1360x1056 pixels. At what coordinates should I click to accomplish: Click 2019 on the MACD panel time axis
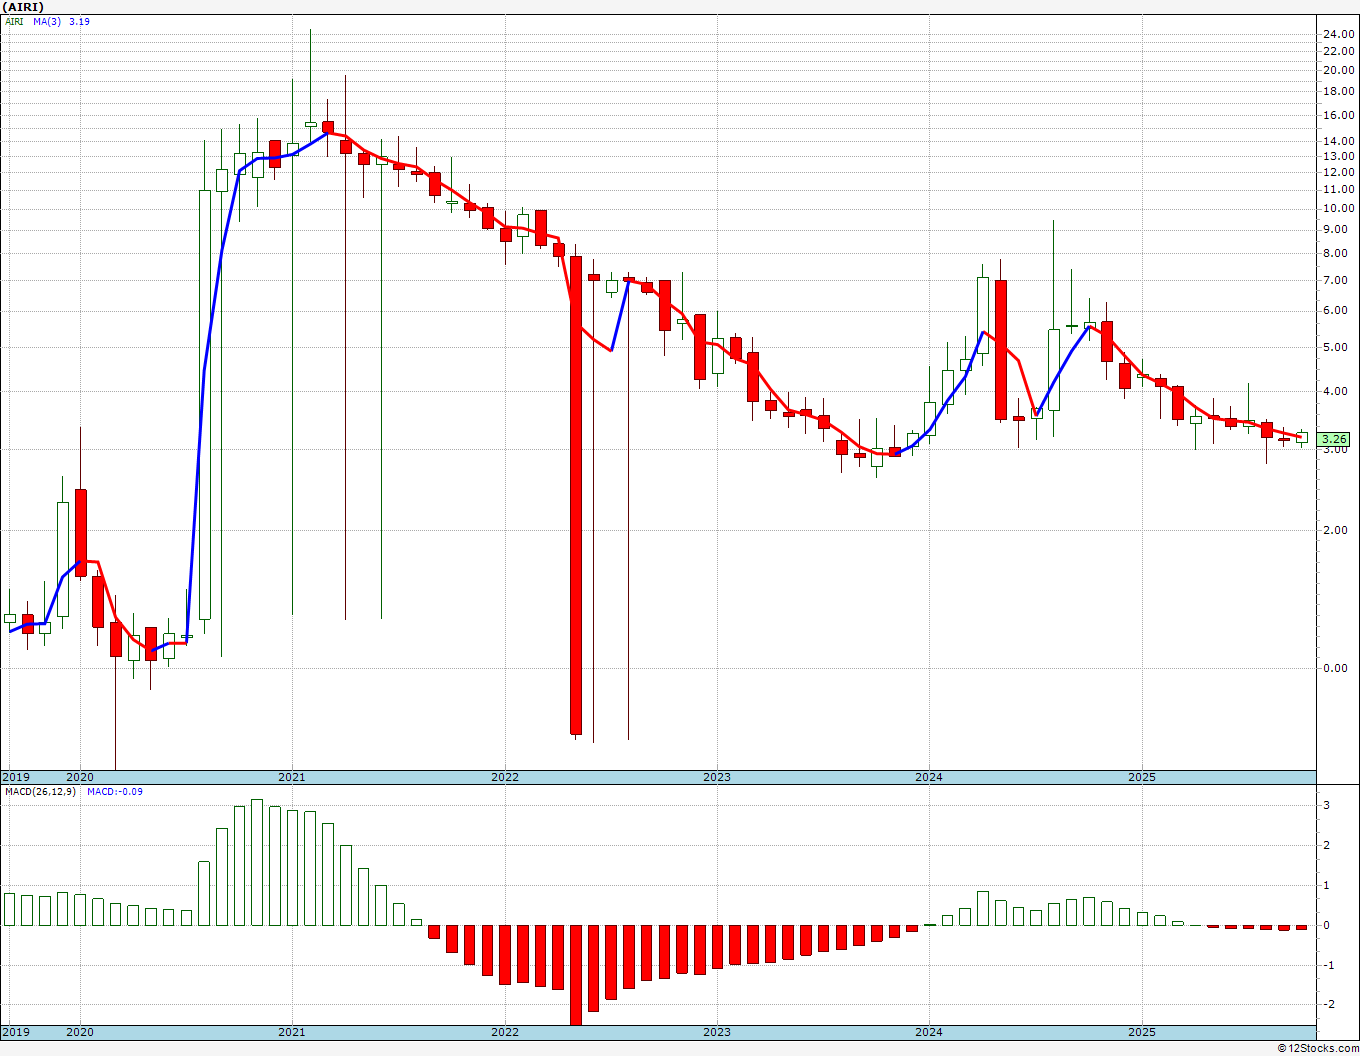16,1032
